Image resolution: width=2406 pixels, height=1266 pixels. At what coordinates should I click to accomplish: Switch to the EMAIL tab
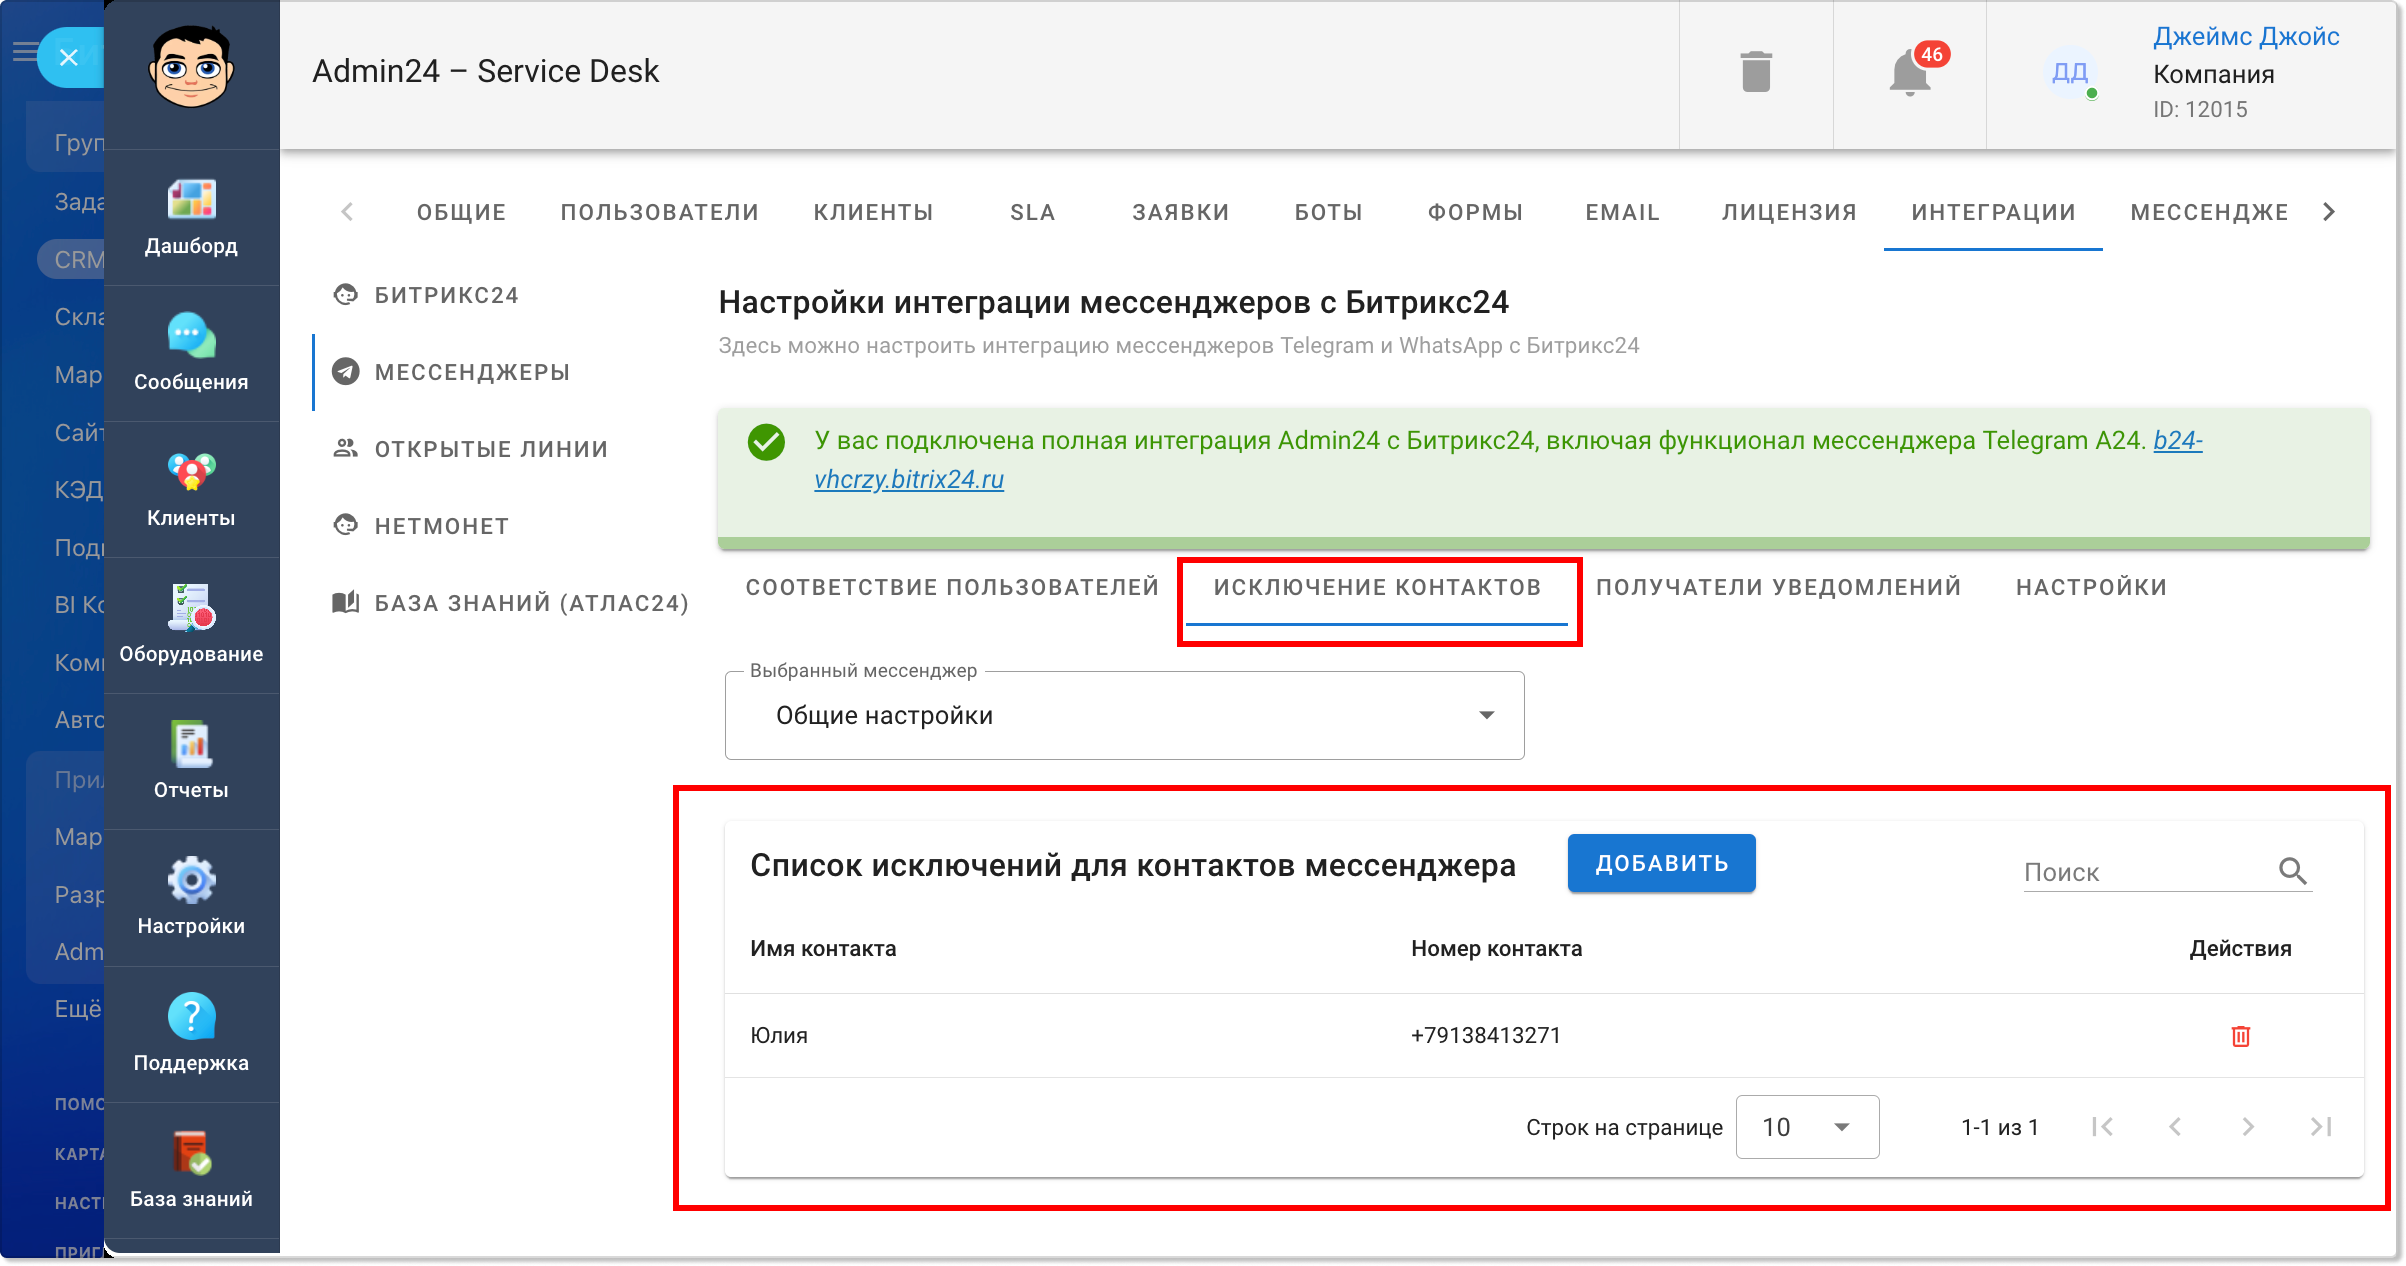(1622, 212)
